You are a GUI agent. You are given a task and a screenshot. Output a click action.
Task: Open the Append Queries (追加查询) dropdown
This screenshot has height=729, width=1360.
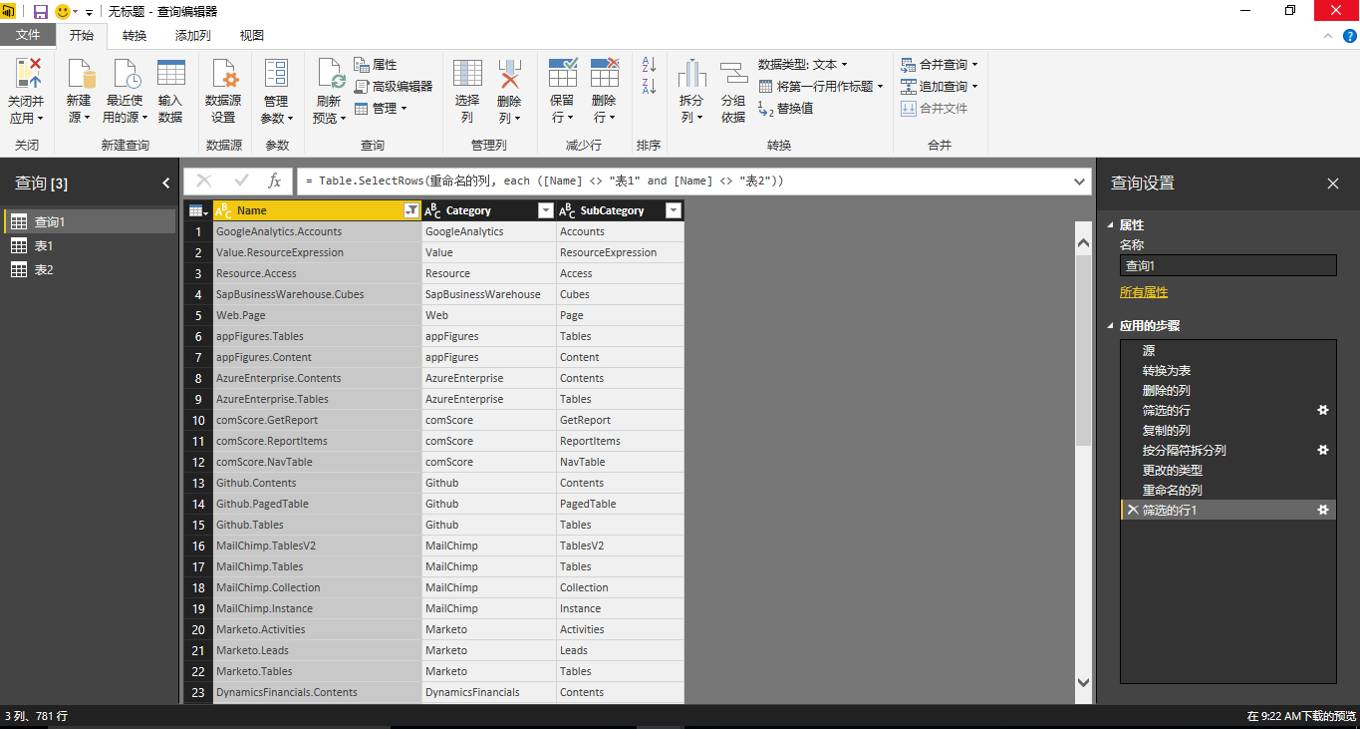pos(939,86)
